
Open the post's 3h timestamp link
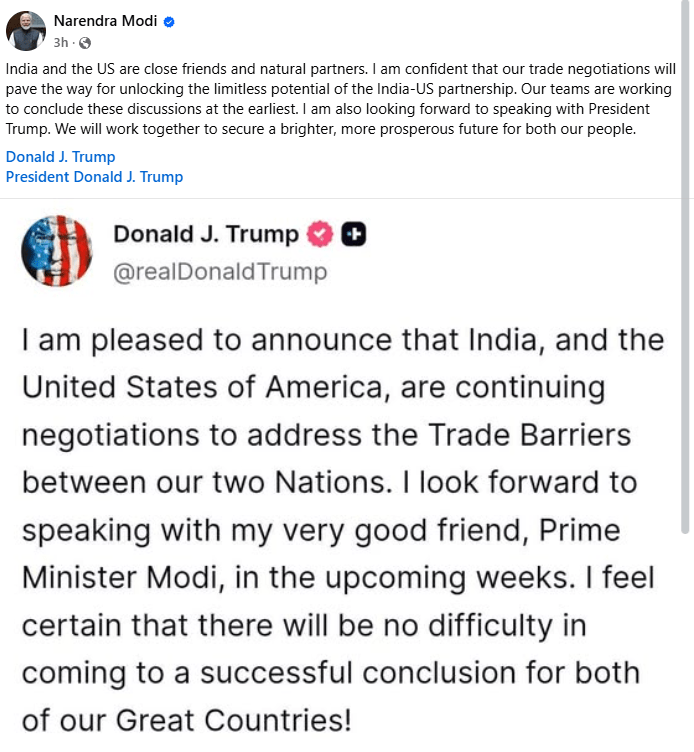[61, 43]
